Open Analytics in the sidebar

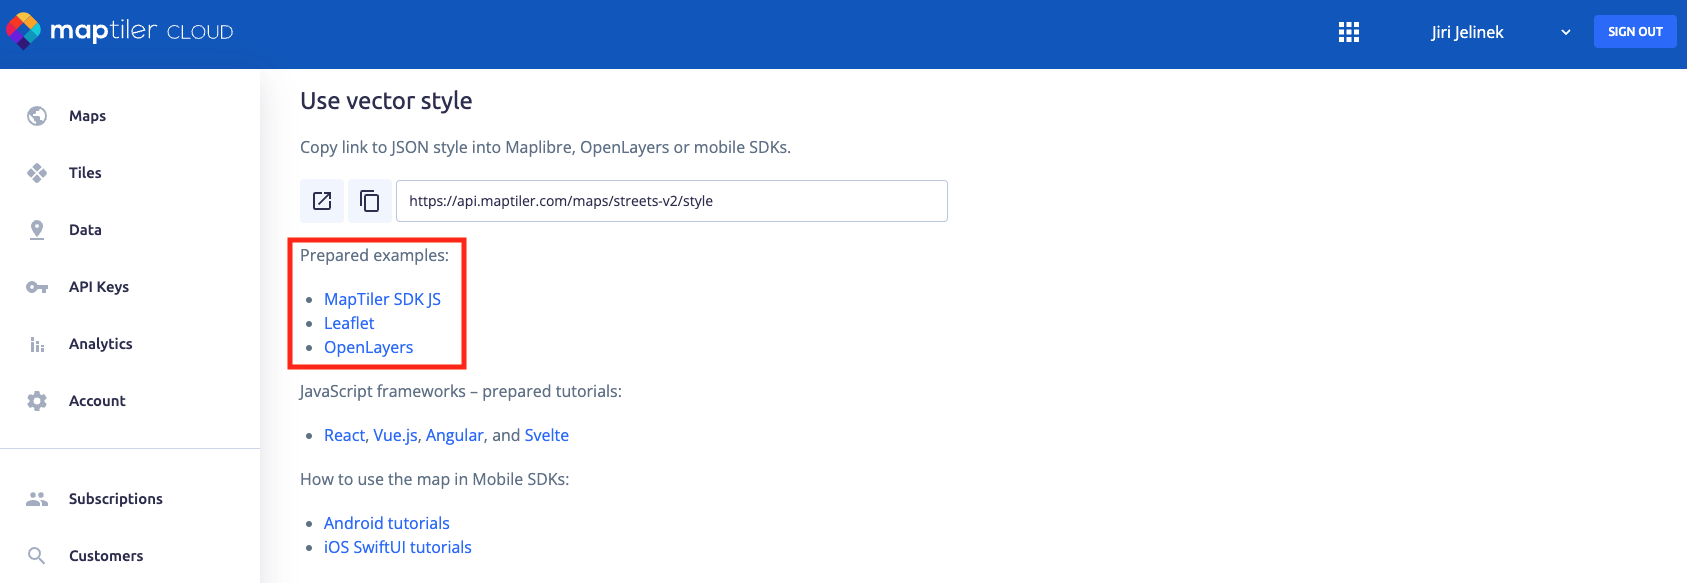point(101,344)
